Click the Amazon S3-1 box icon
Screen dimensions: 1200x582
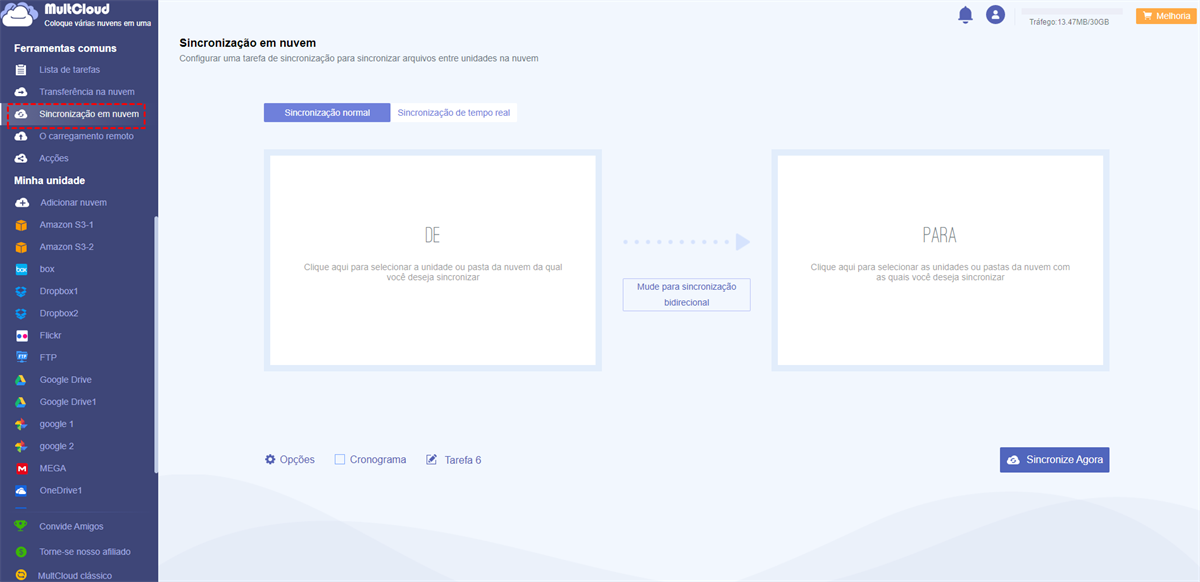click(x=21, y=225)
